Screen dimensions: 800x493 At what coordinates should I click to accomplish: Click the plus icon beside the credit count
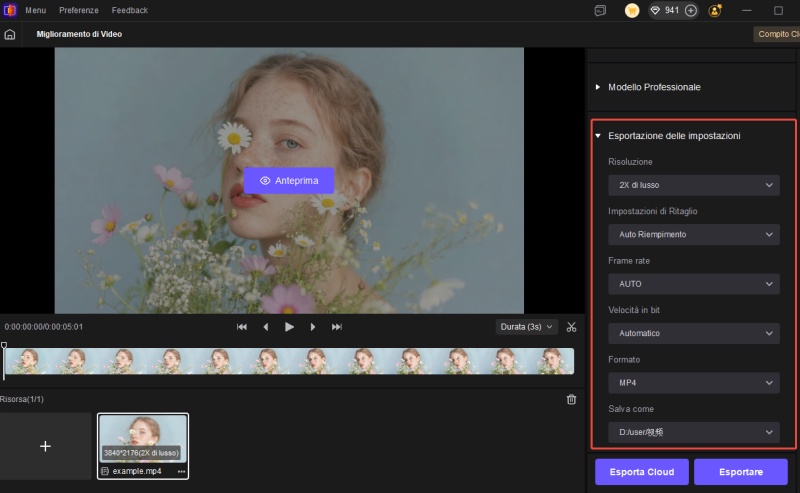click(690, 10)
